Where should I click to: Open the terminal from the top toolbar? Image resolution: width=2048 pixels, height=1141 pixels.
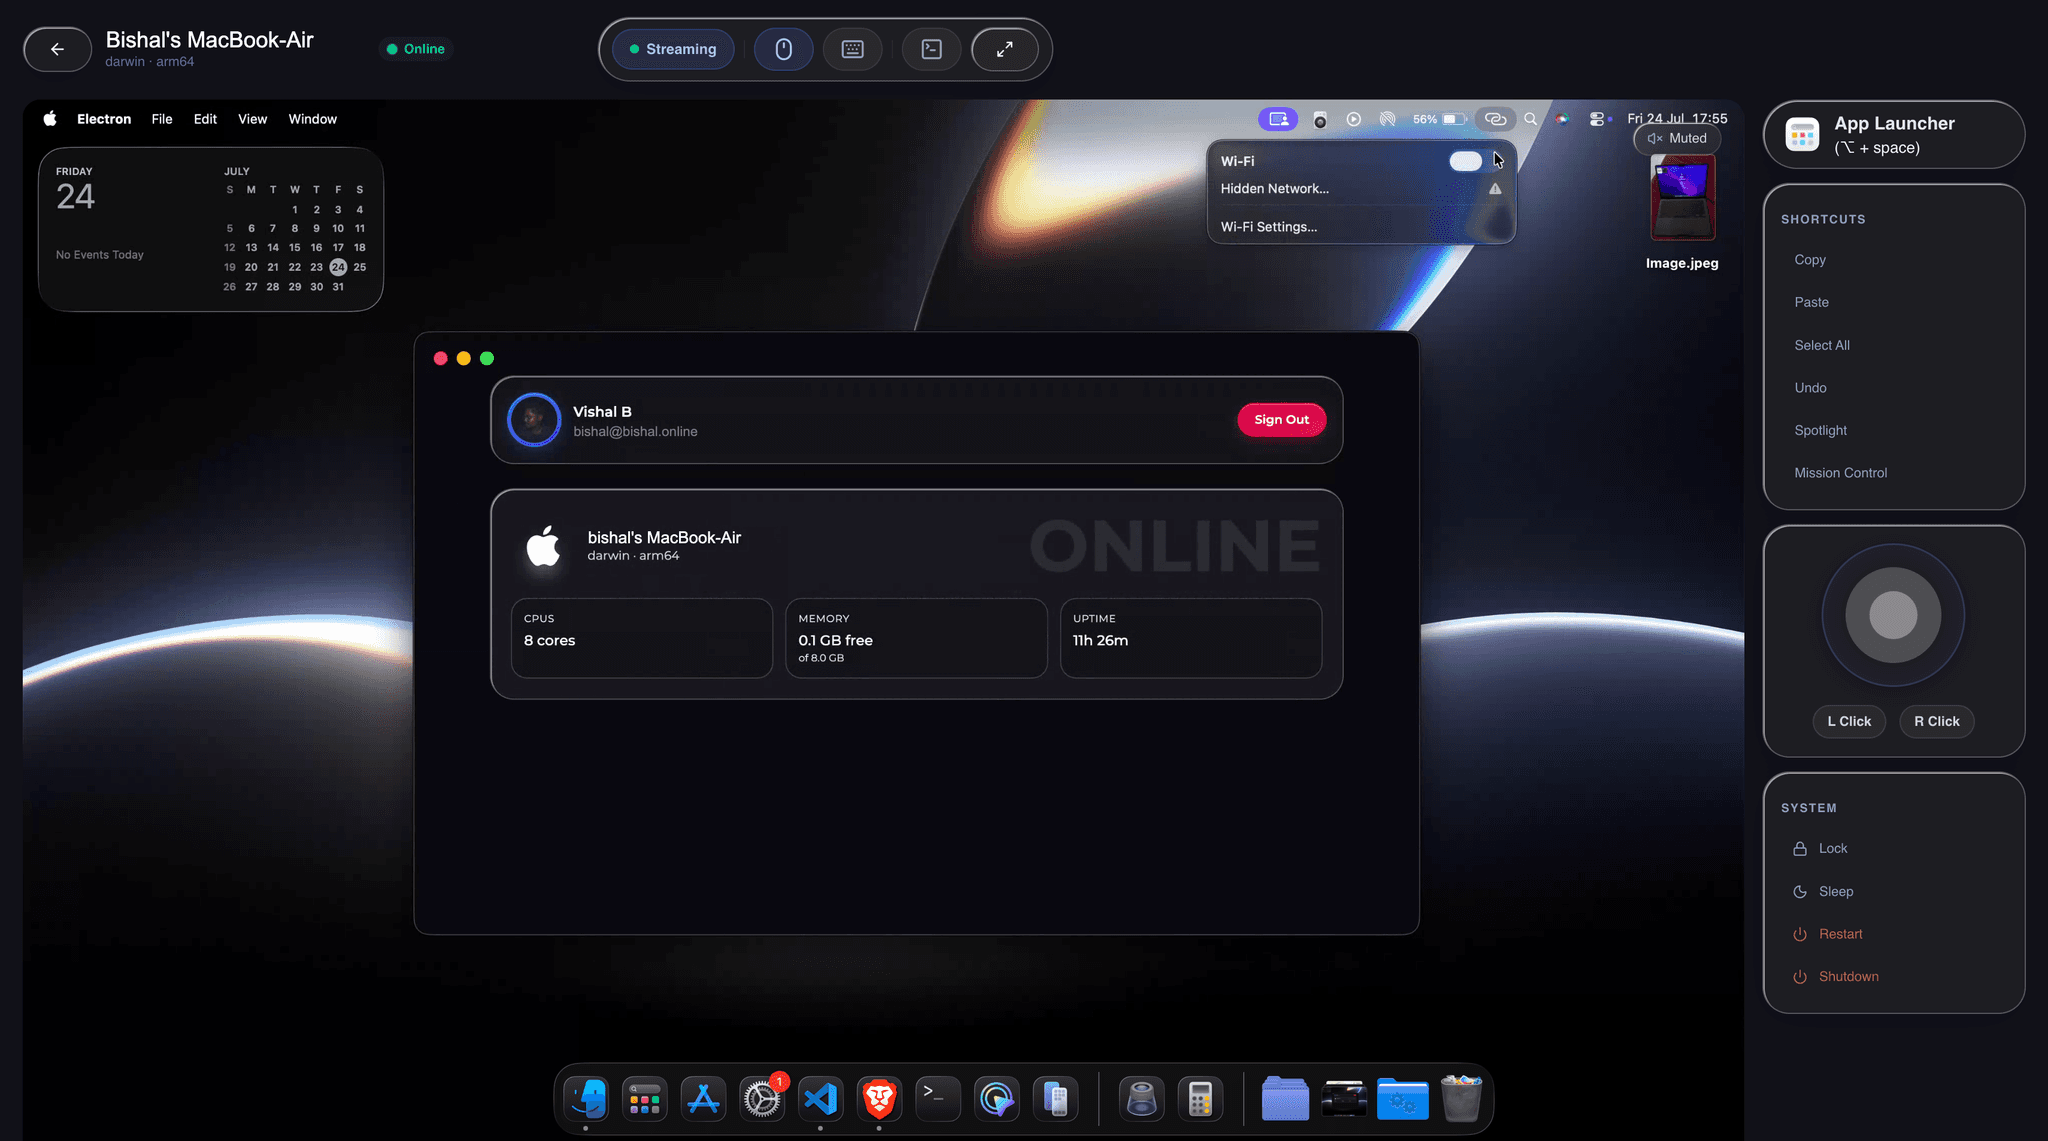click(931, 49)
